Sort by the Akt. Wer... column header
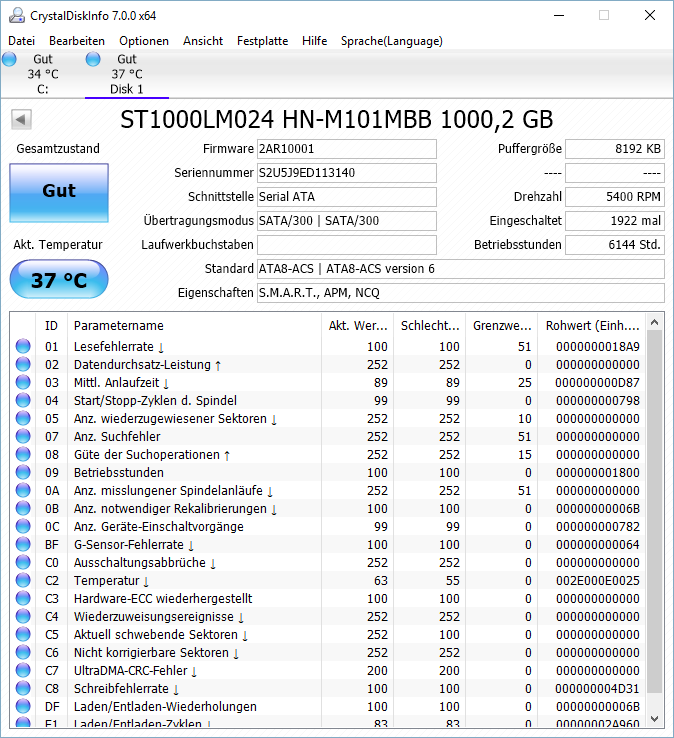Viewport: 674px width, 738px height. click(x=358, y=326)
